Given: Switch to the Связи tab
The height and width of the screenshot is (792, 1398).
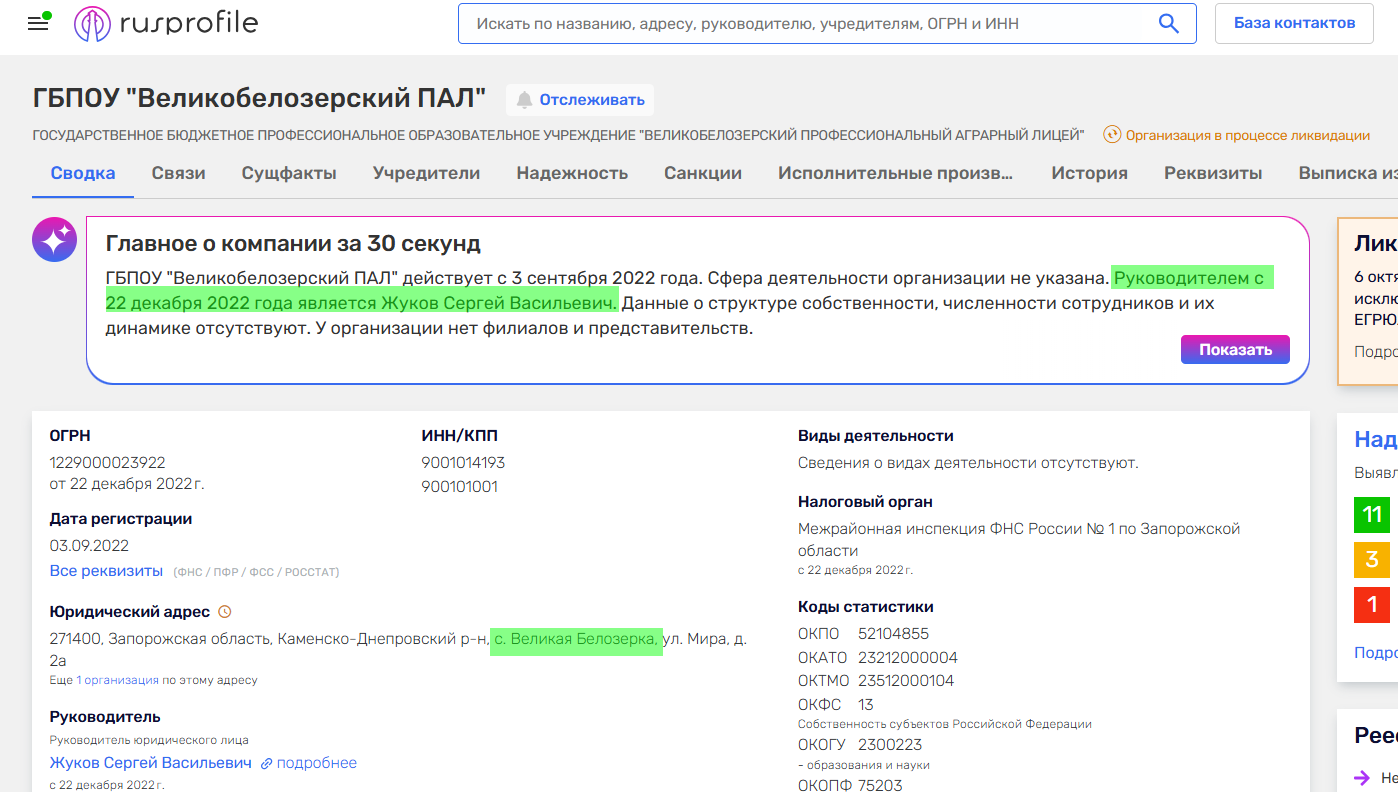Looking at the screenshot, I should pyautogui.click(x=178, y=173).
